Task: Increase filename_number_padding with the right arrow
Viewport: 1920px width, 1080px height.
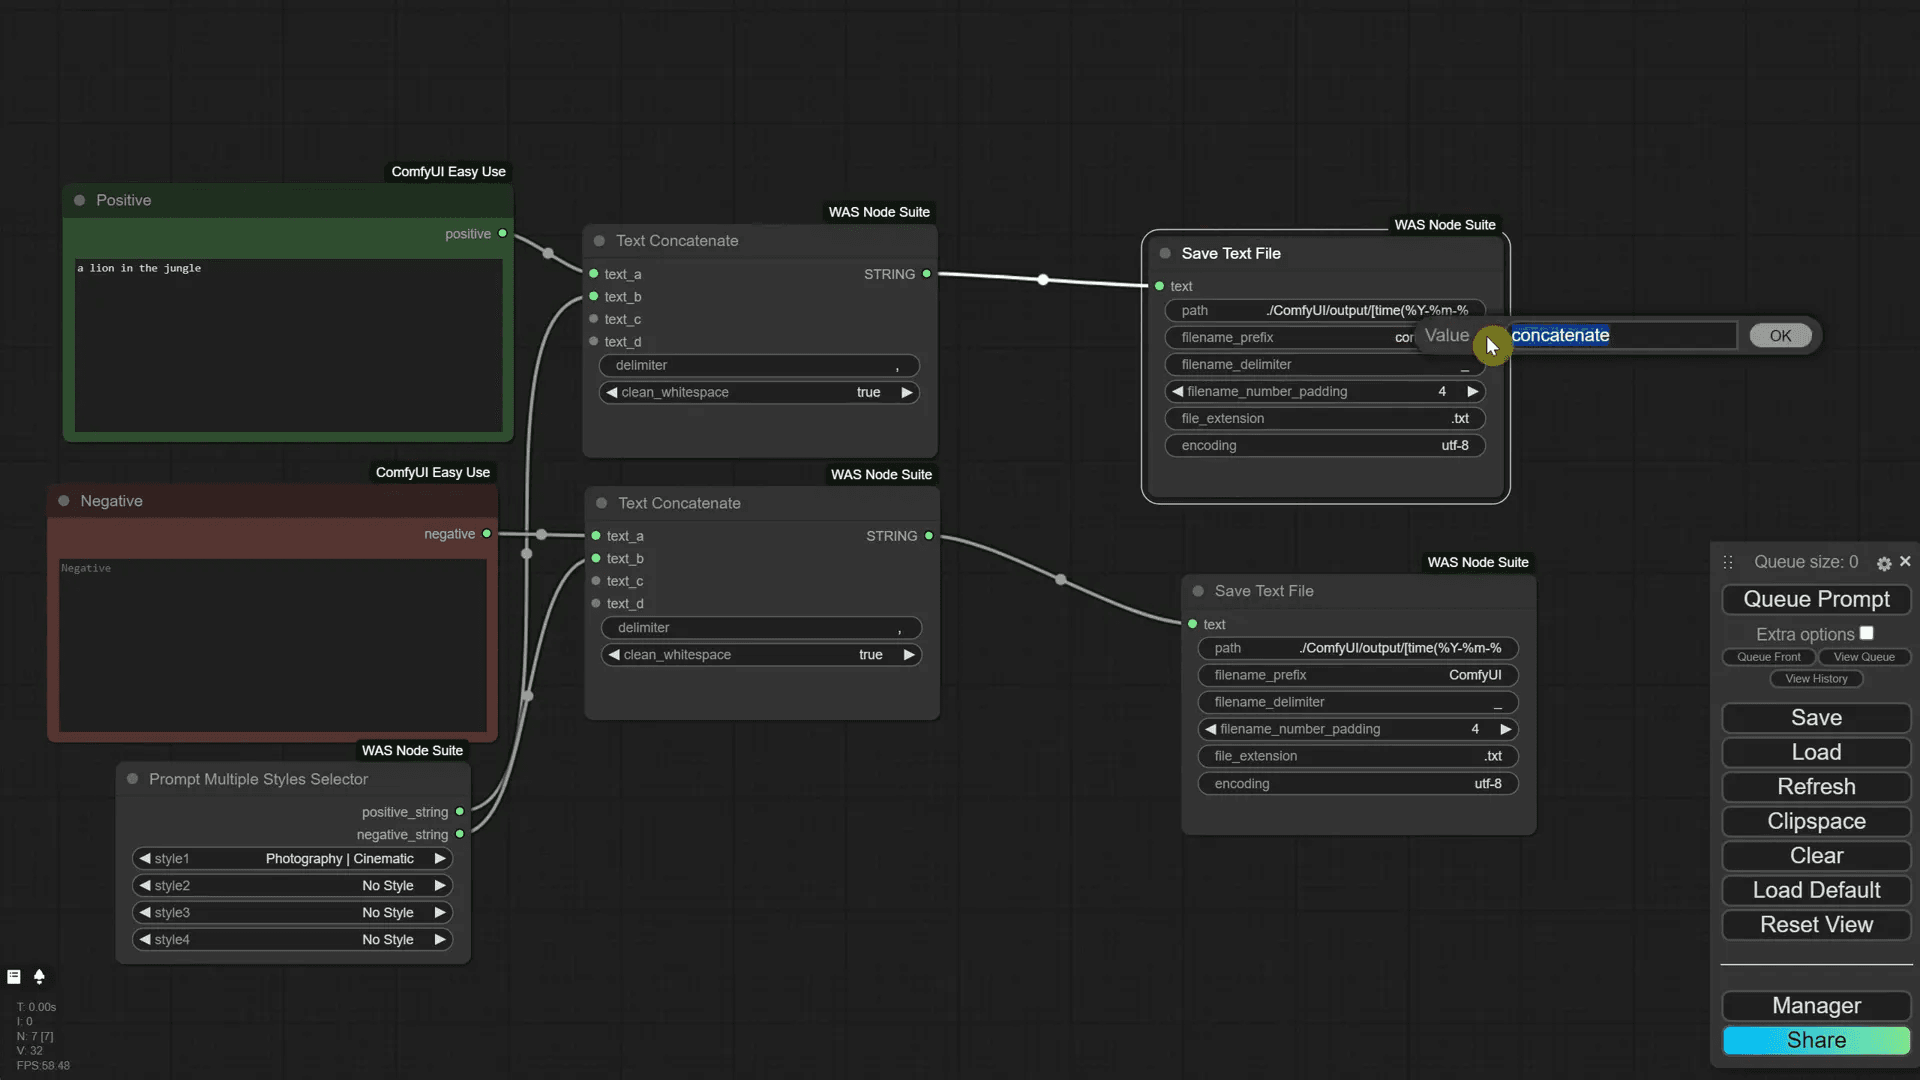Action: click(1471, 391)
